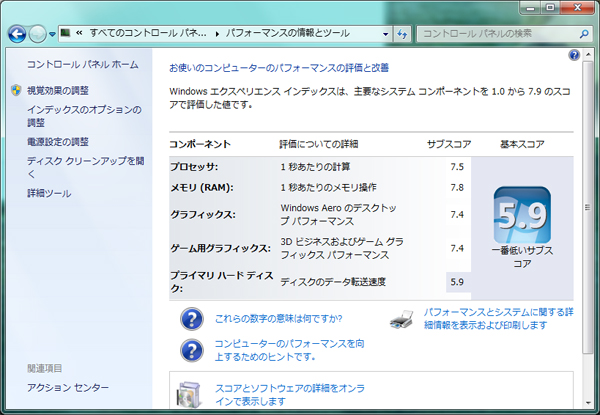Open 詳細ツール link in sidebar
Image resolution: width=600 pixels, height=415 pixels.
[49, 194]
